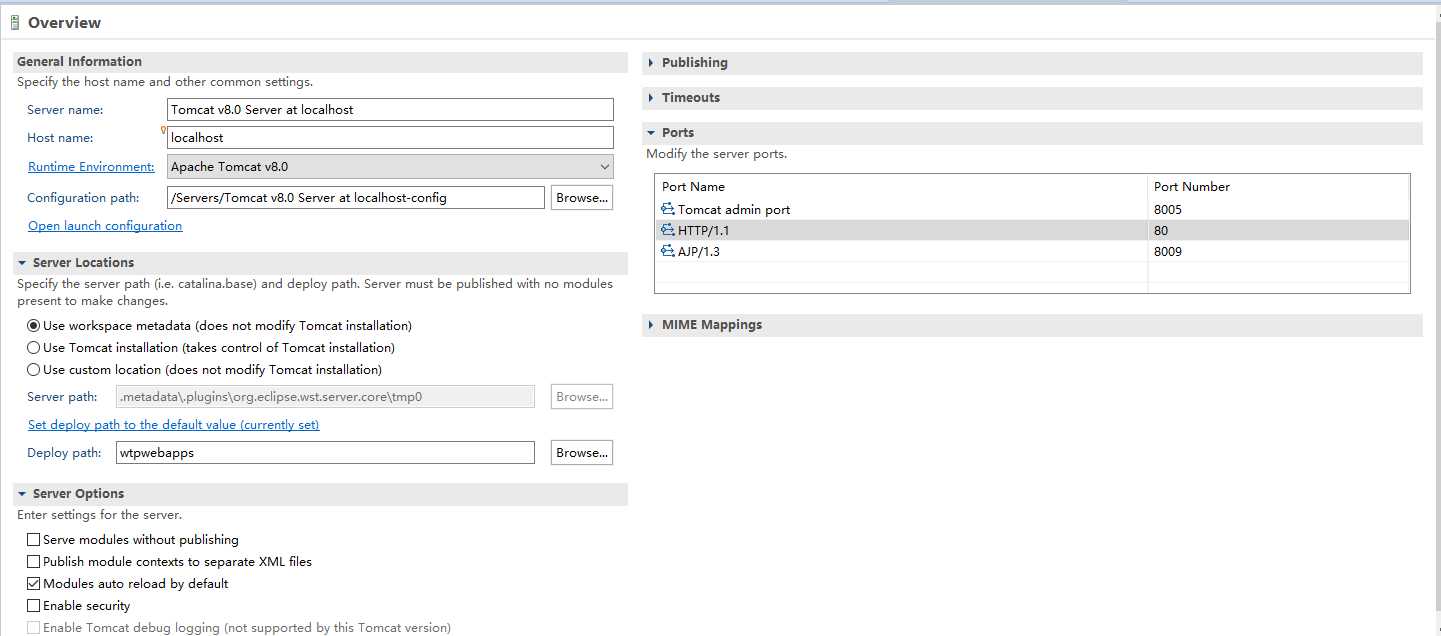Select Use Tomcat installation option

(34, 347)
